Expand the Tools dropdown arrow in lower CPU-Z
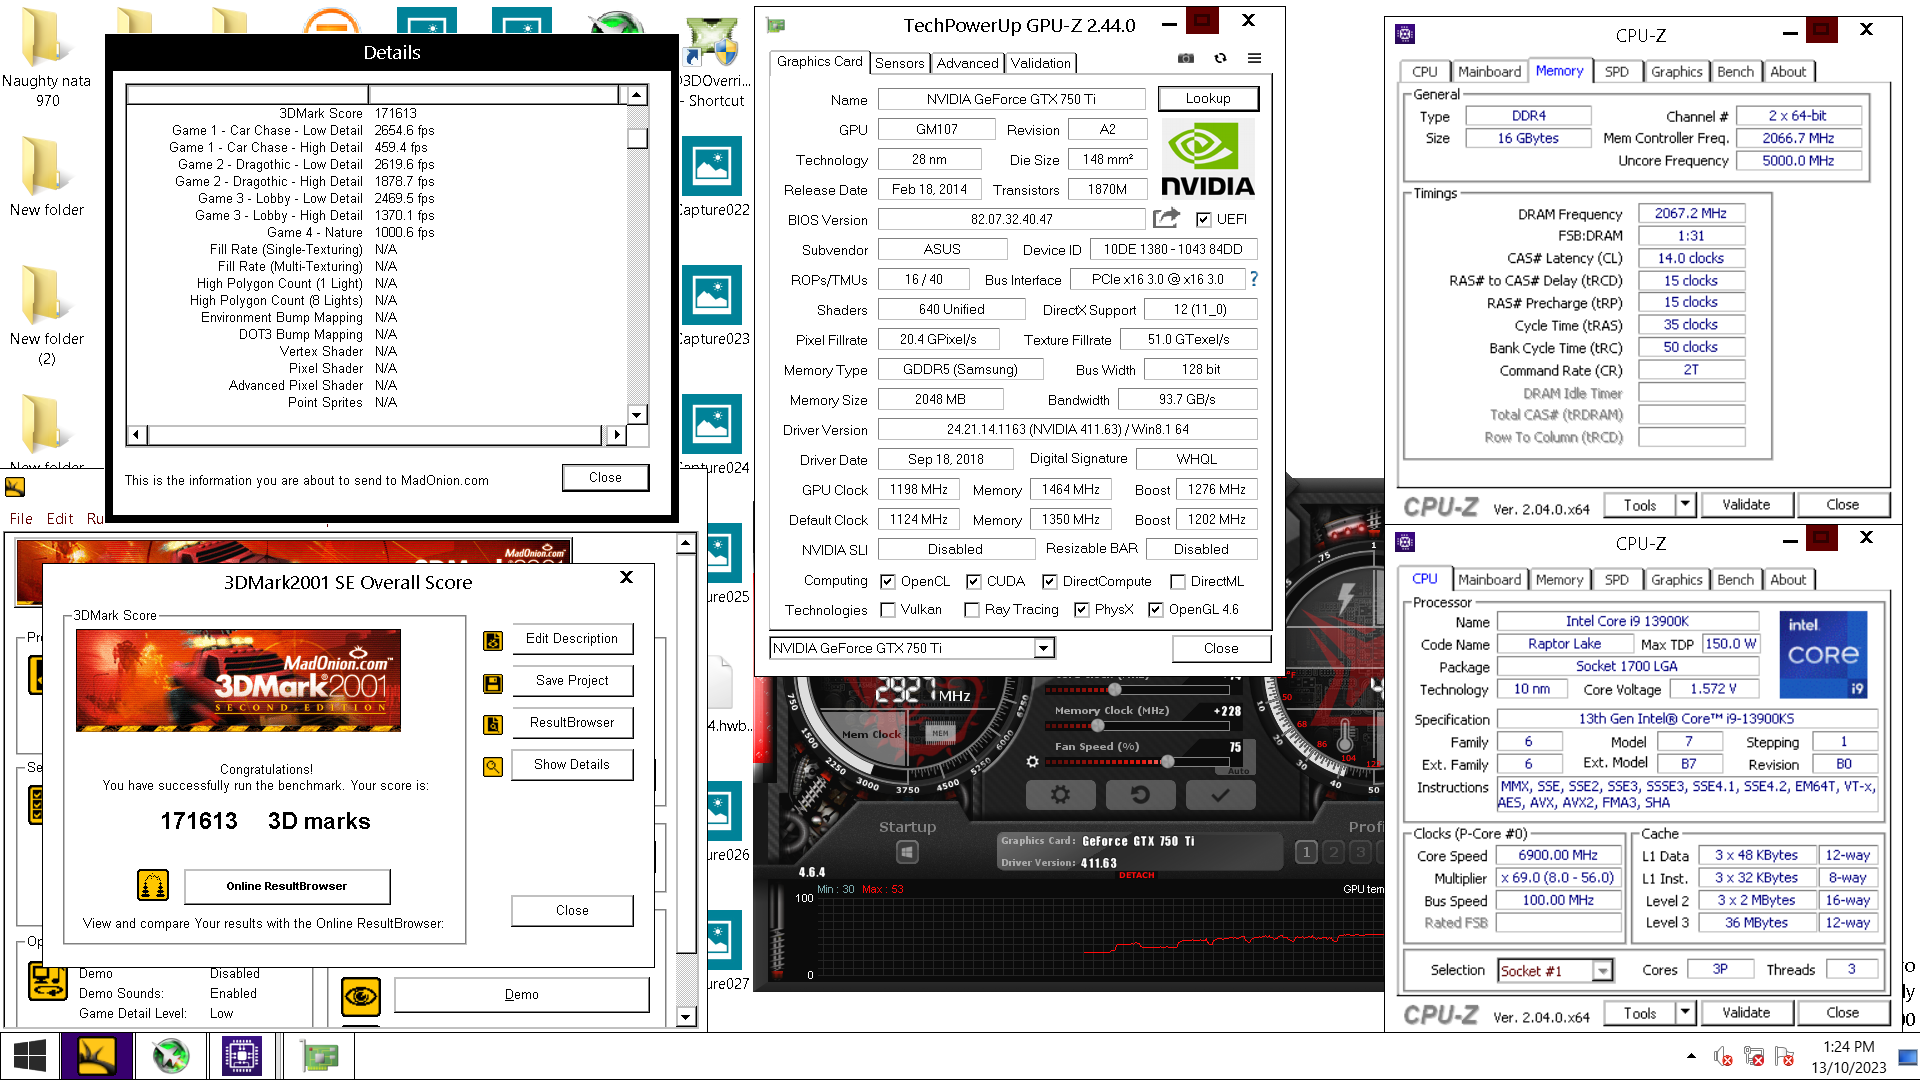 [1685, 1012]
